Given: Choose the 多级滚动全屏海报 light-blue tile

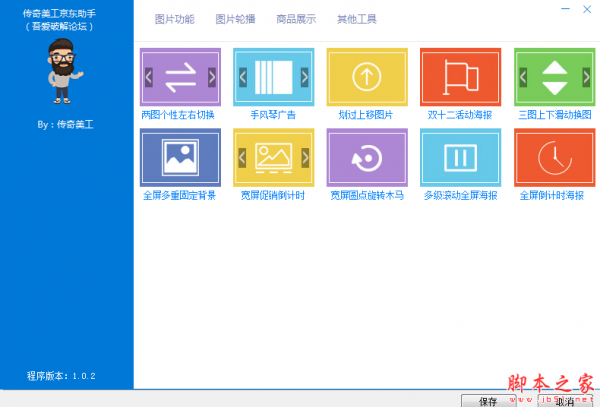Looking at the screenshot, I should tap(460, 157).
